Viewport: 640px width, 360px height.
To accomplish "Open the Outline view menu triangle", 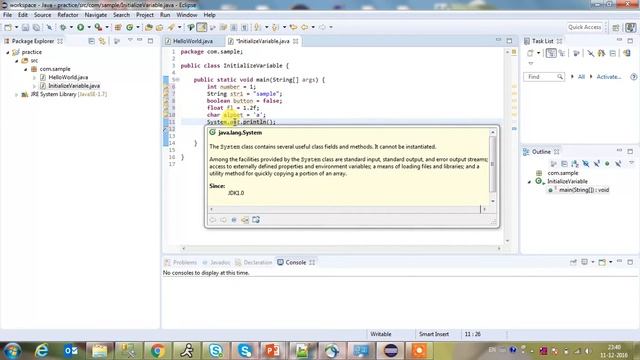I will click(631, 163).
